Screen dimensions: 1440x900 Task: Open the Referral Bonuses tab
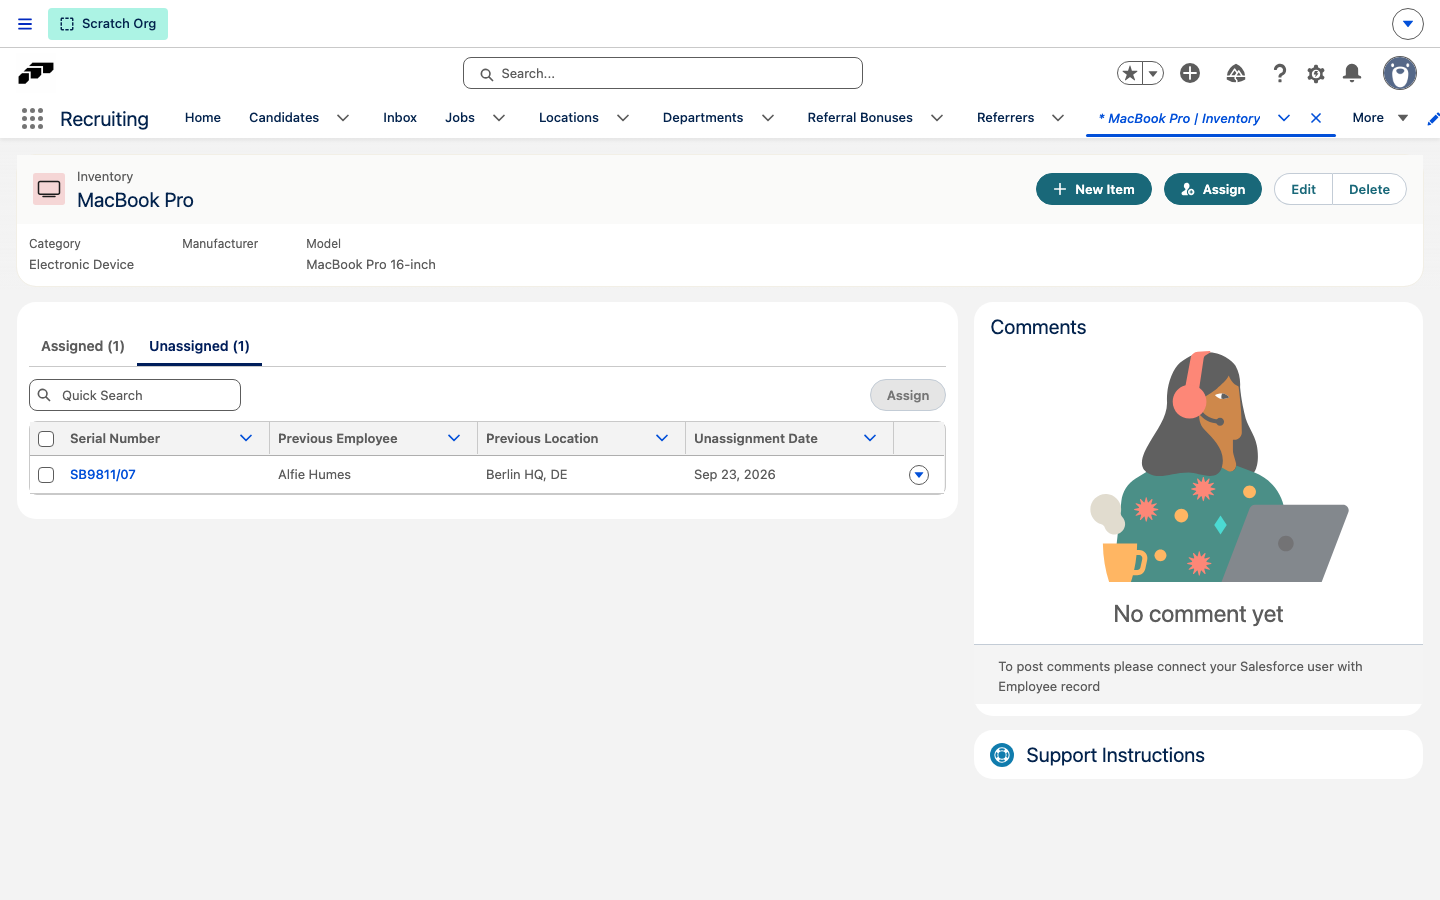coord(860,118)
